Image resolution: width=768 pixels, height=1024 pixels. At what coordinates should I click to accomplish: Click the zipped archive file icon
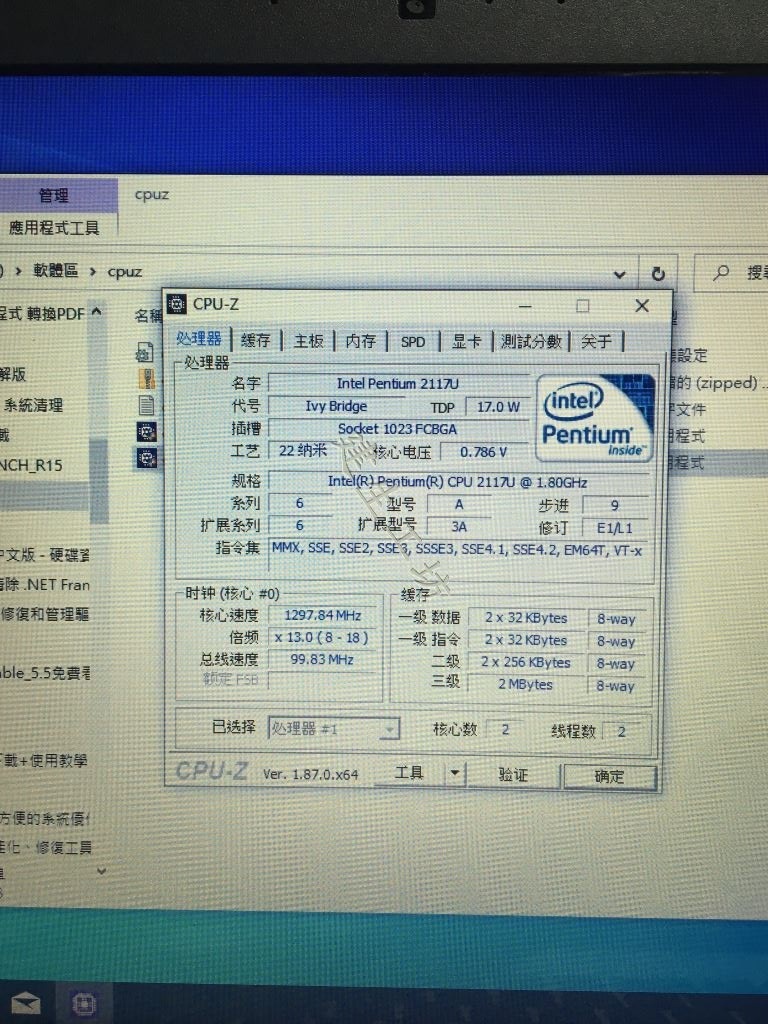click(x=148, y=379)
